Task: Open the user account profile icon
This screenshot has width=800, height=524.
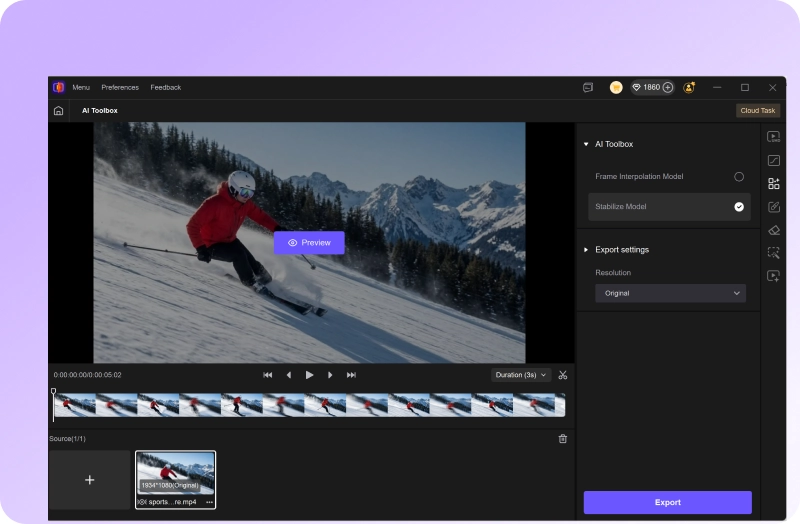Action: coord(689,88)
